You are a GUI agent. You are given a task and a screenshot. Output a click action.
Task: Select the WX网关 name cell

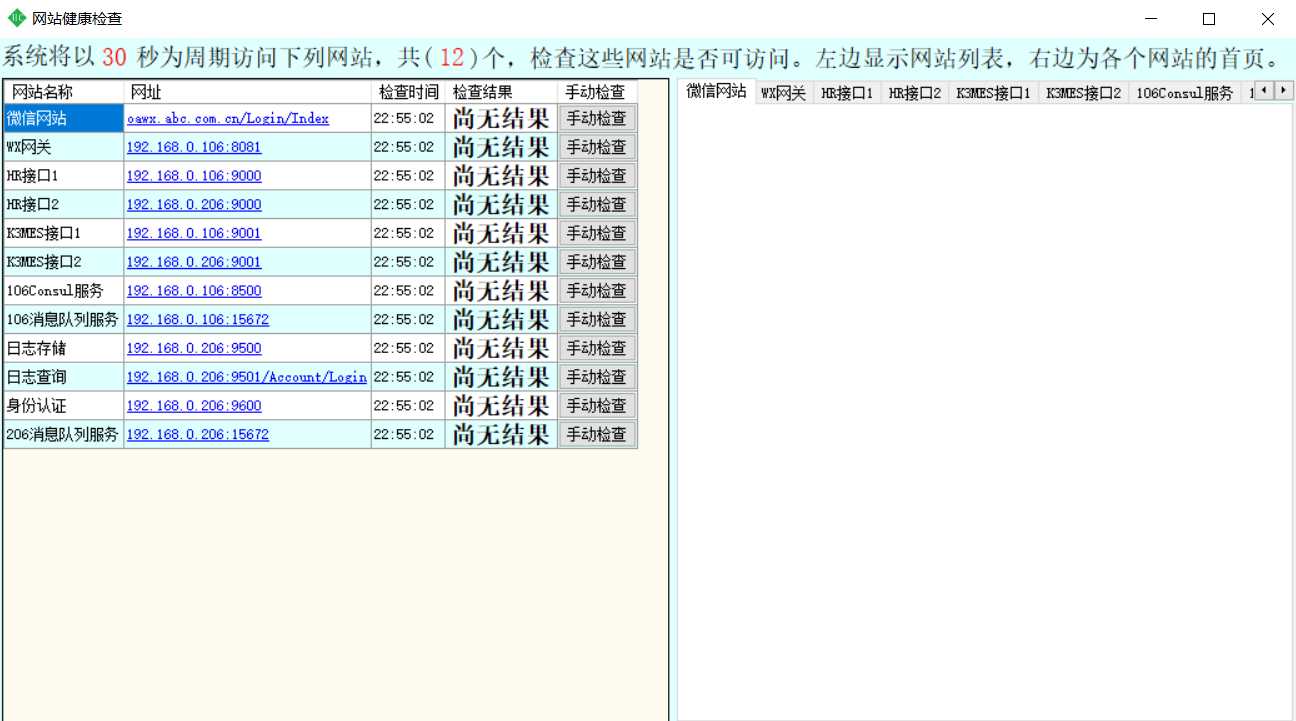[64, 147]
